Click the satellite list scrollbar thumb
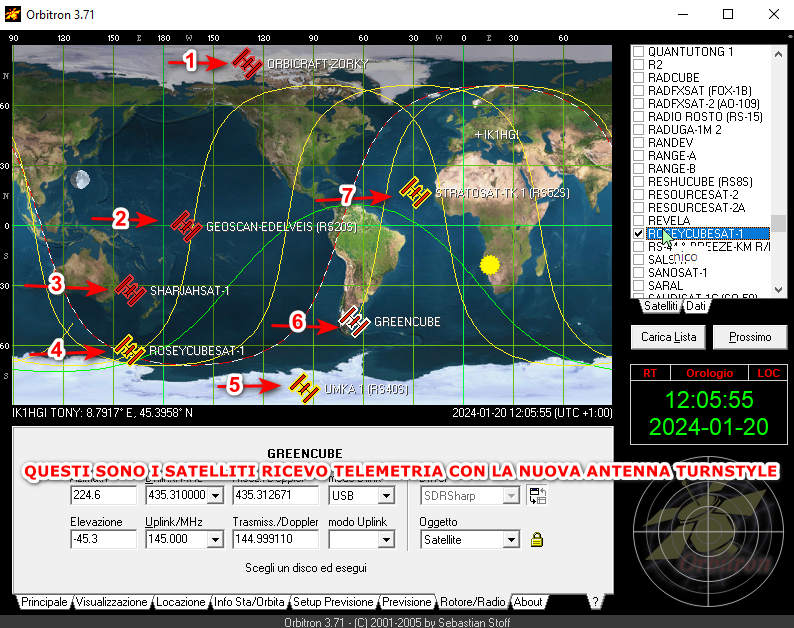Viewport: 794px width, 628px height. 778,223
